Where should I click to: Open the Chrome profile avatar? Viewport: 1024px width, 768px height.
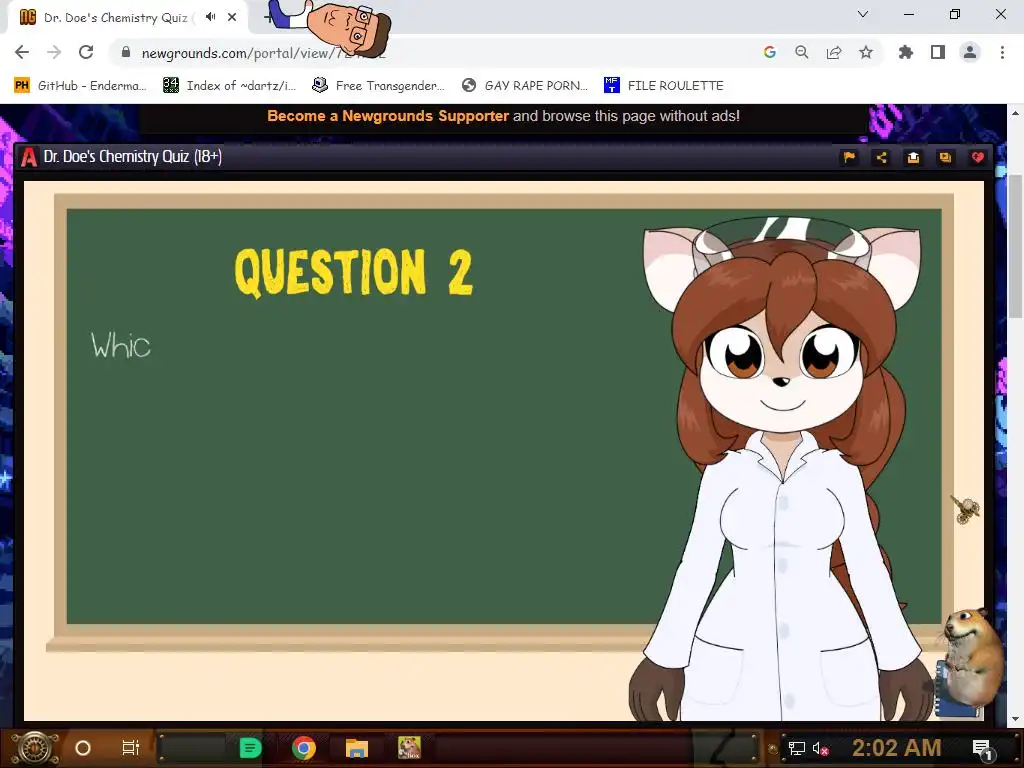[970, 52]
